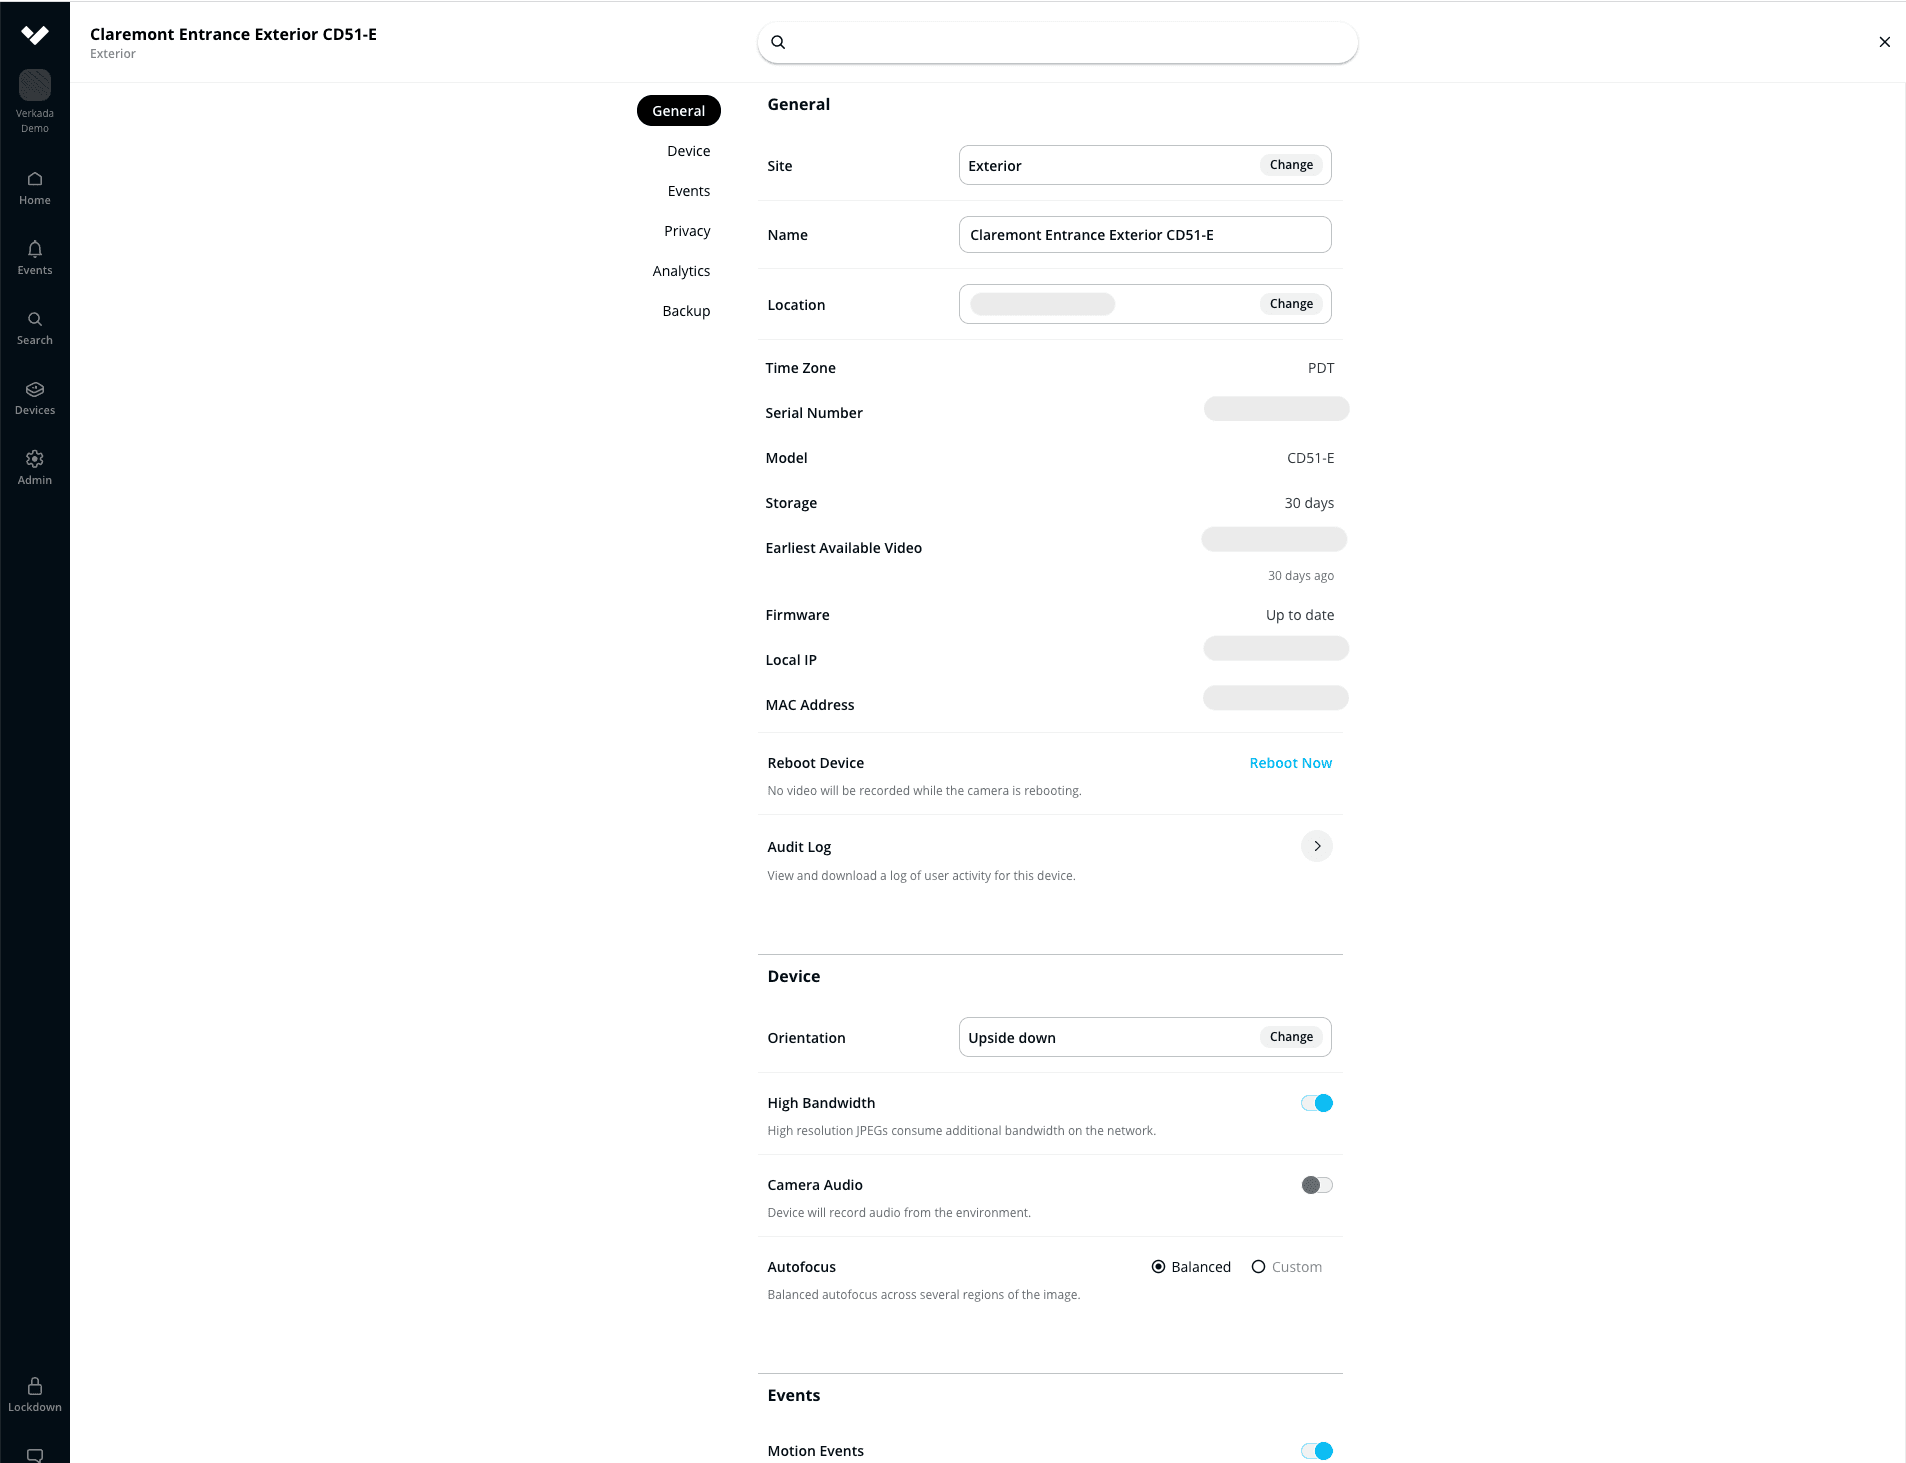The height and width of the screenshot is (1463, 1906).
Task: Open the Devices panel
Action: pos(34,396)
